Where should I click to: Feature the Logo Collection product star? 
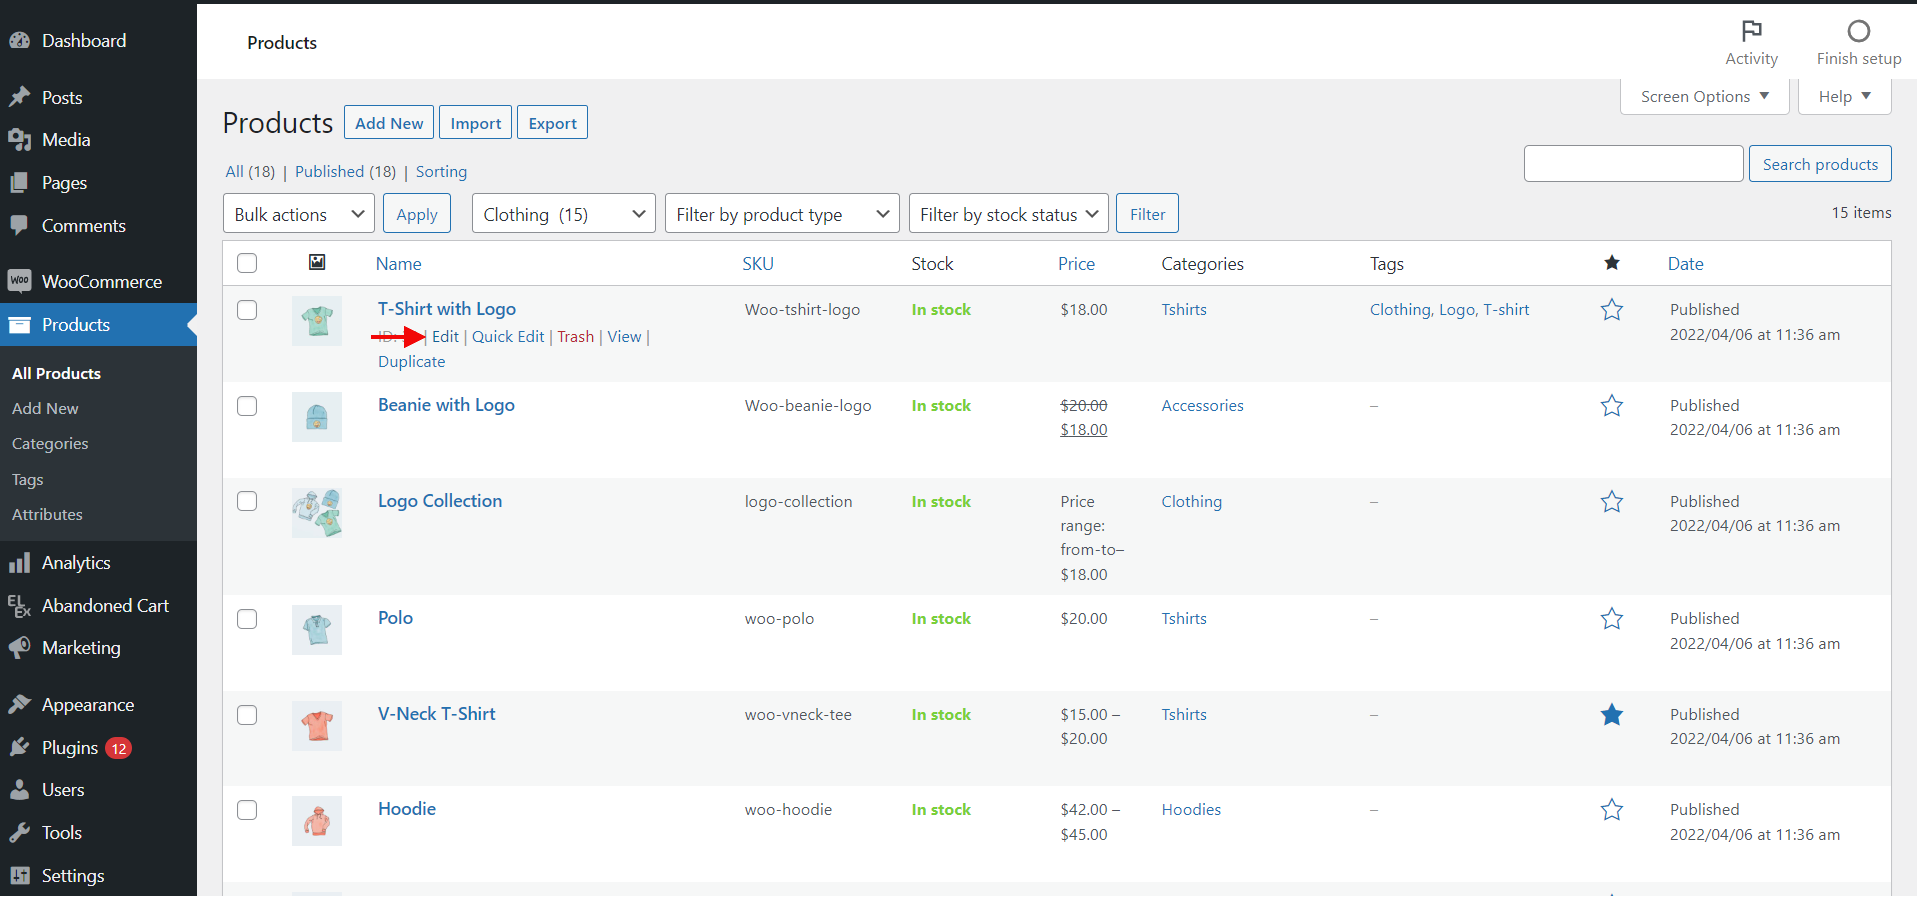[1611, 502]
